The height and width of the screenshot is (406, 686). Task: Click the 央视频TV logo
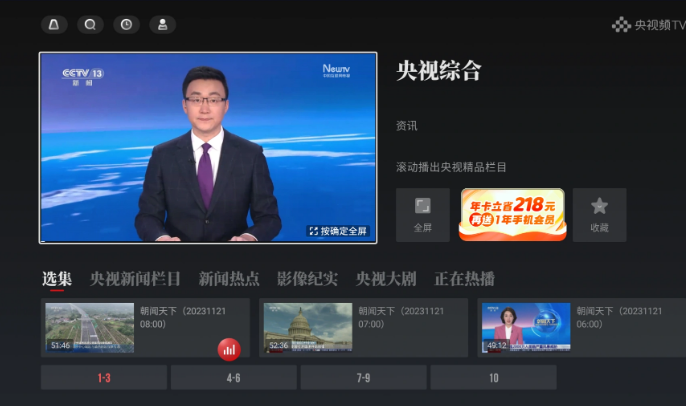point(648,25)
